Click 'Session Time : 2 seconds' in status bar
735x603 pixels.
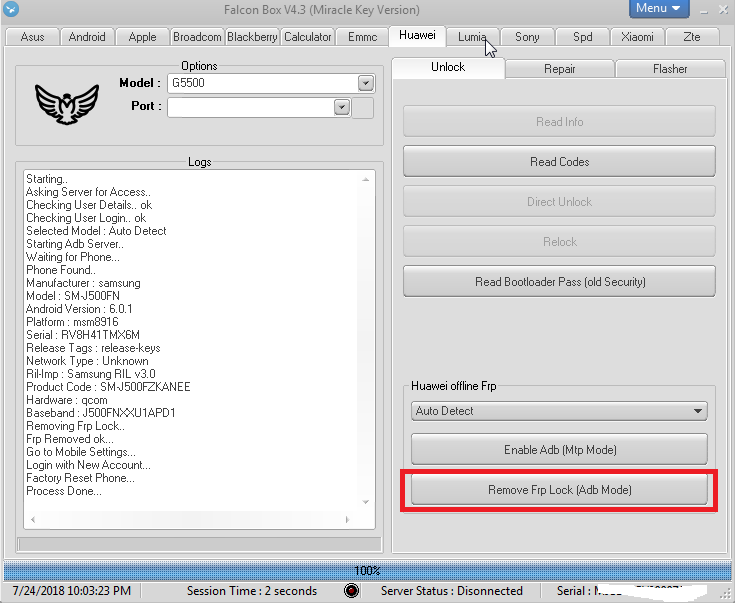[x=252, y=591]
